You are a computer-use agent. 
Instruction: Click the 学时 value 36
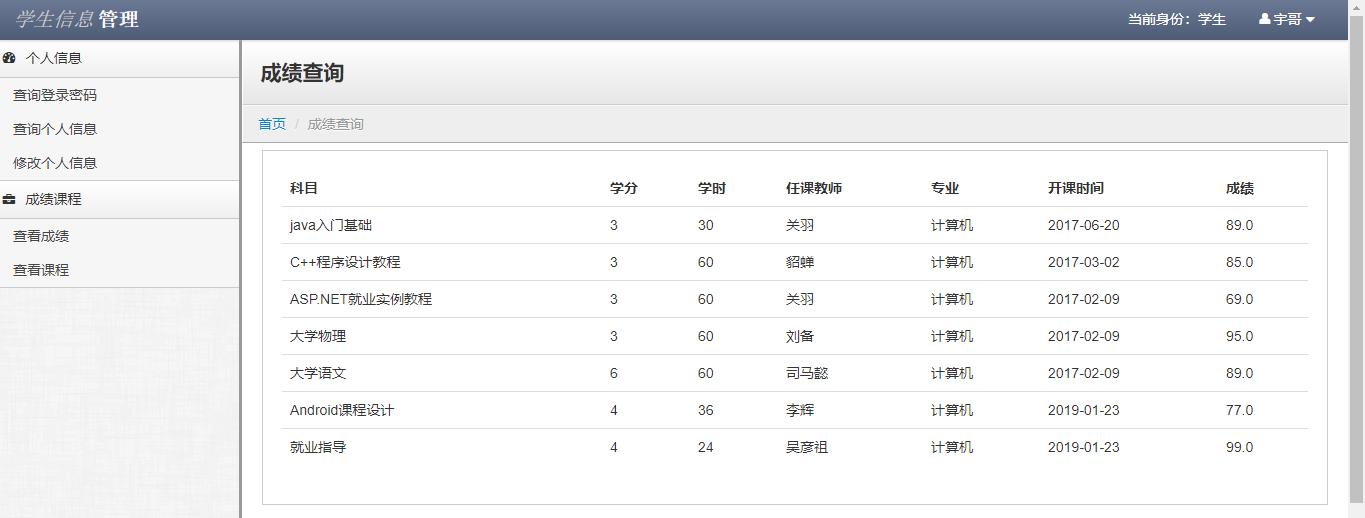click(x=706, y=410)
